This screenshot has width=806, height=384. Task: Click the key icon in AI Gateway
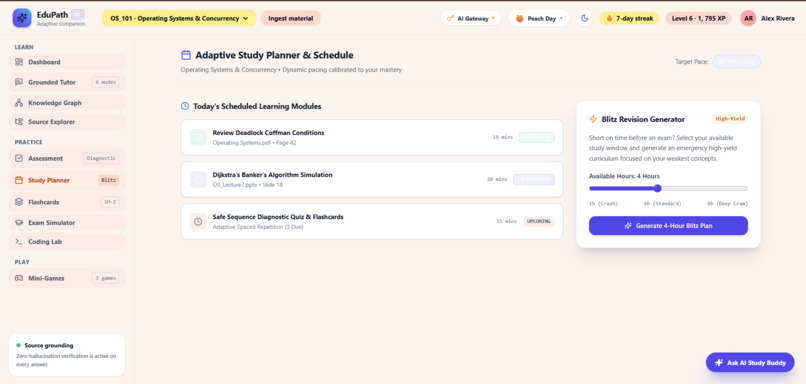pos(450,19)
